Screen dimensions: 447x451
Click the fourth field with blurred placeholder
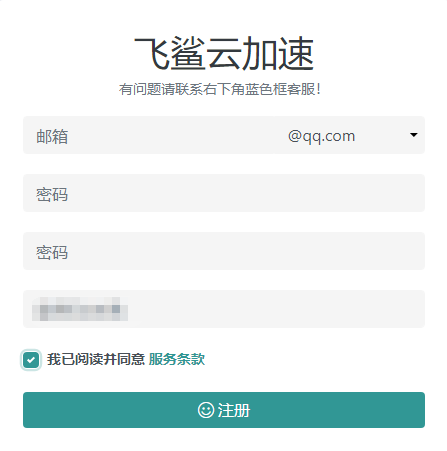click(x=224, y=309)
